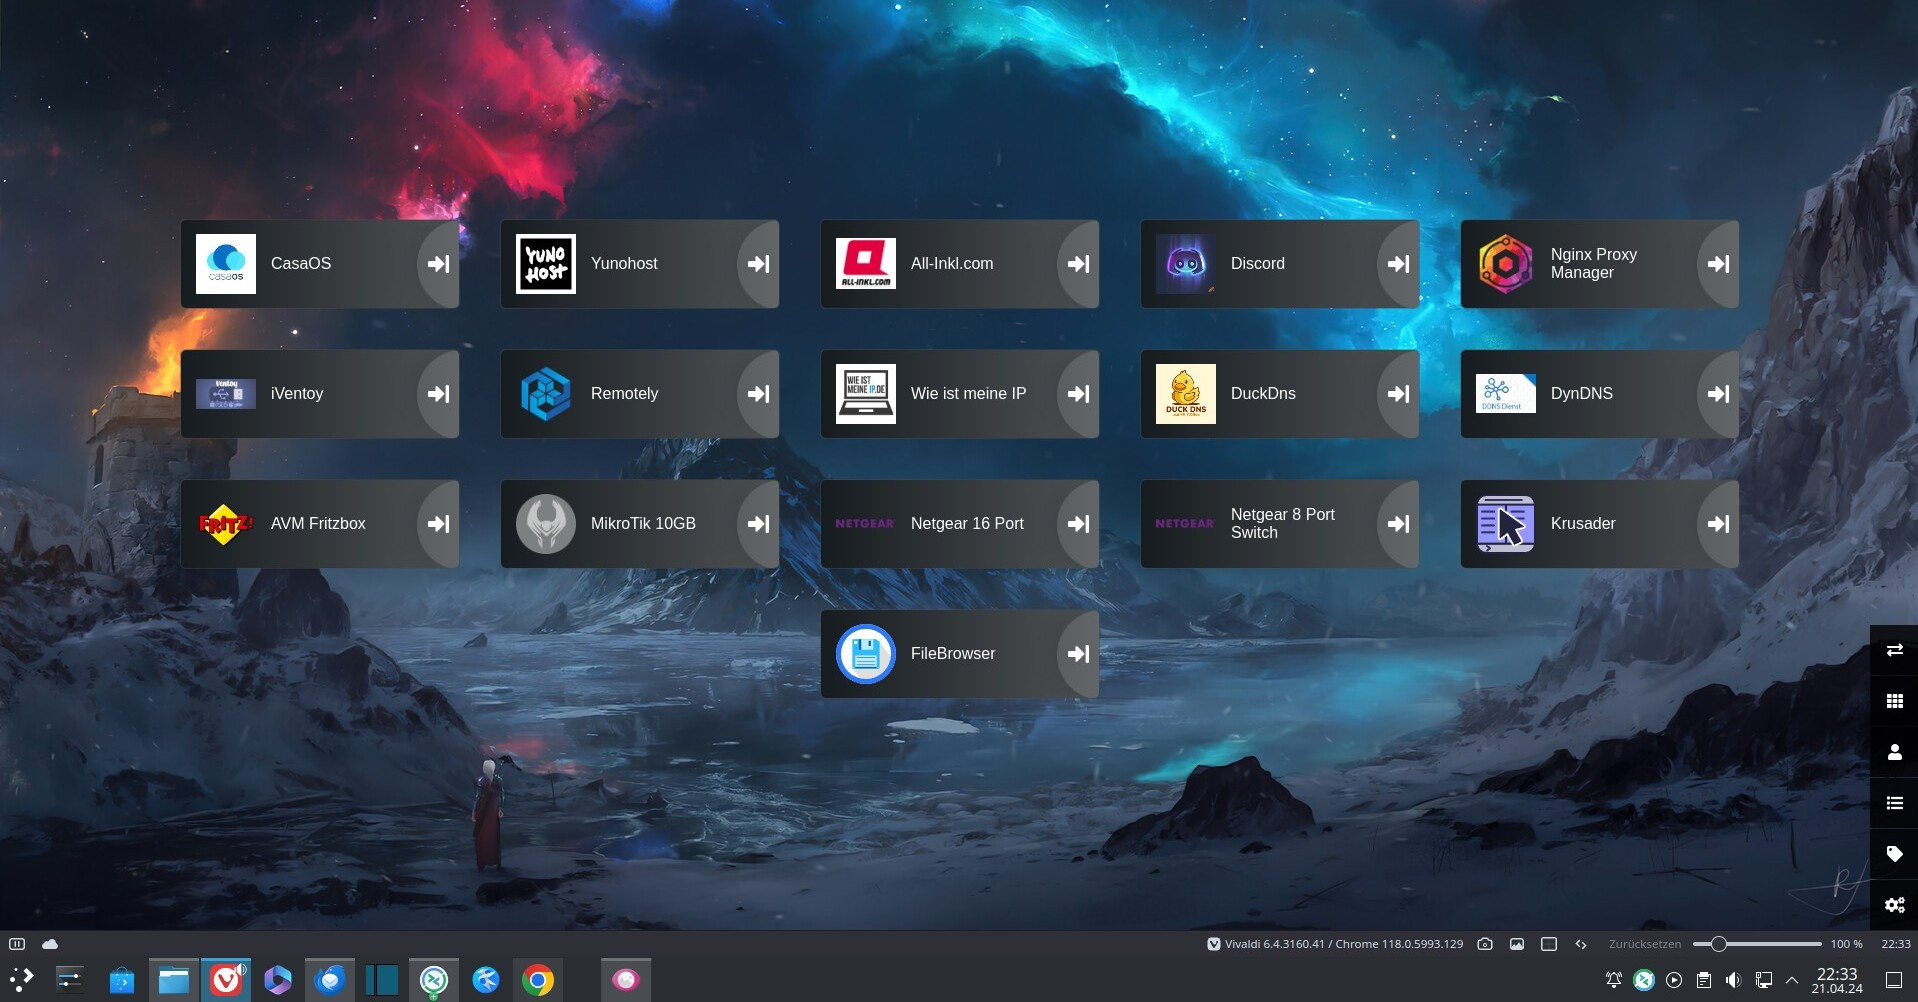
Task: Click the Discord logo image
Action: (1186, 264)
